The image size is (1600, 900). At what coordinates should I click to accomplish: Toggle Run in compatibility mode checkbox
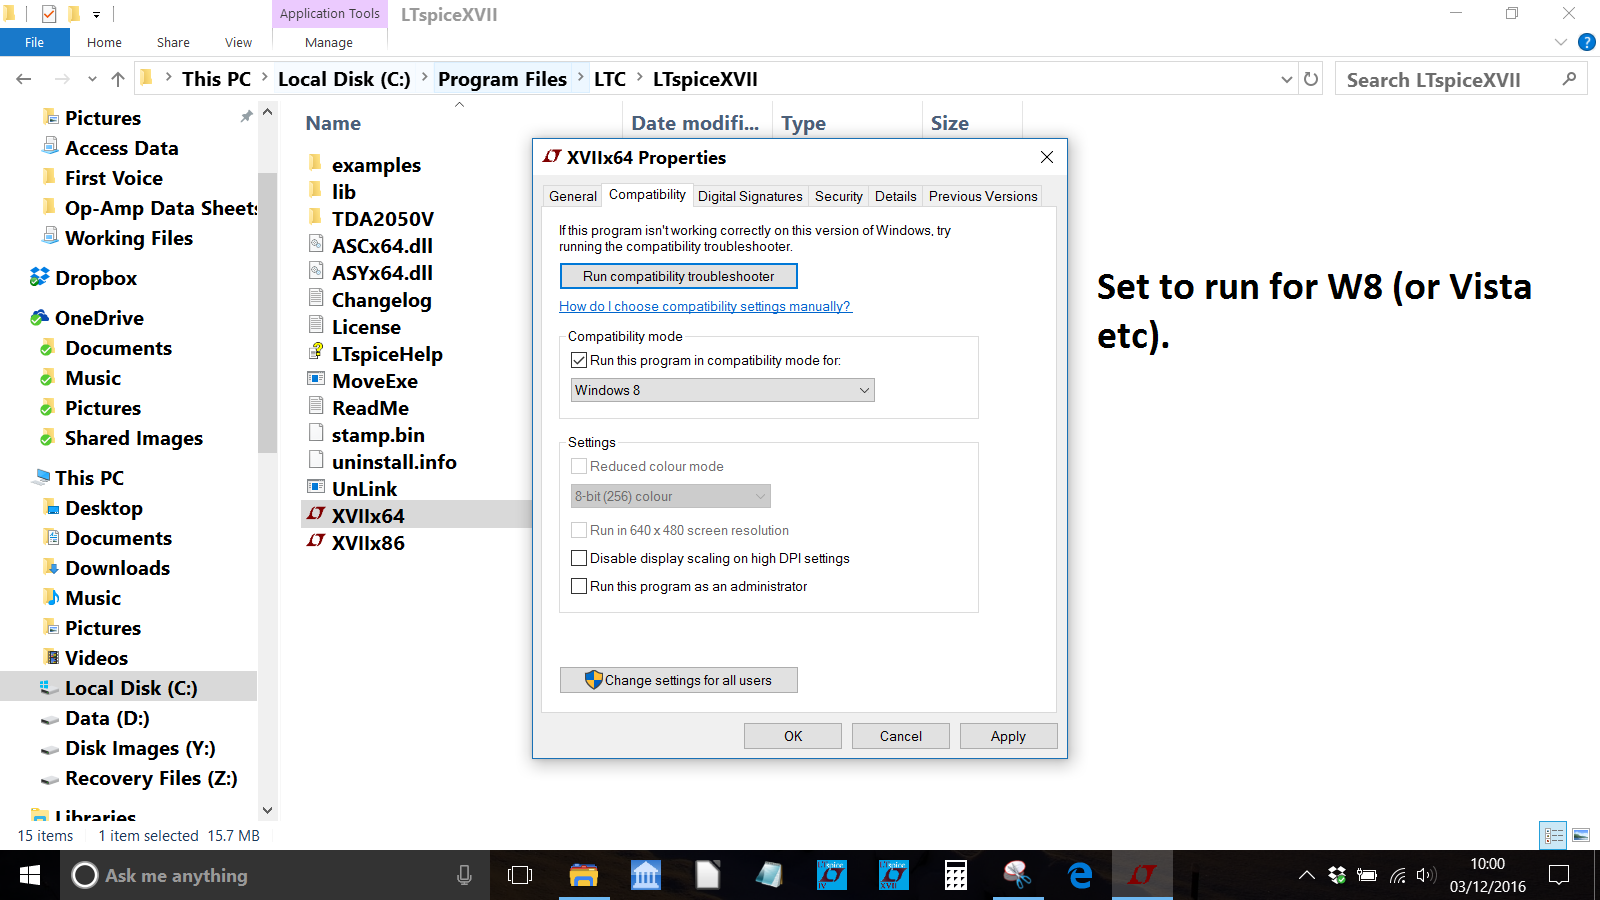tap(579, 360)
